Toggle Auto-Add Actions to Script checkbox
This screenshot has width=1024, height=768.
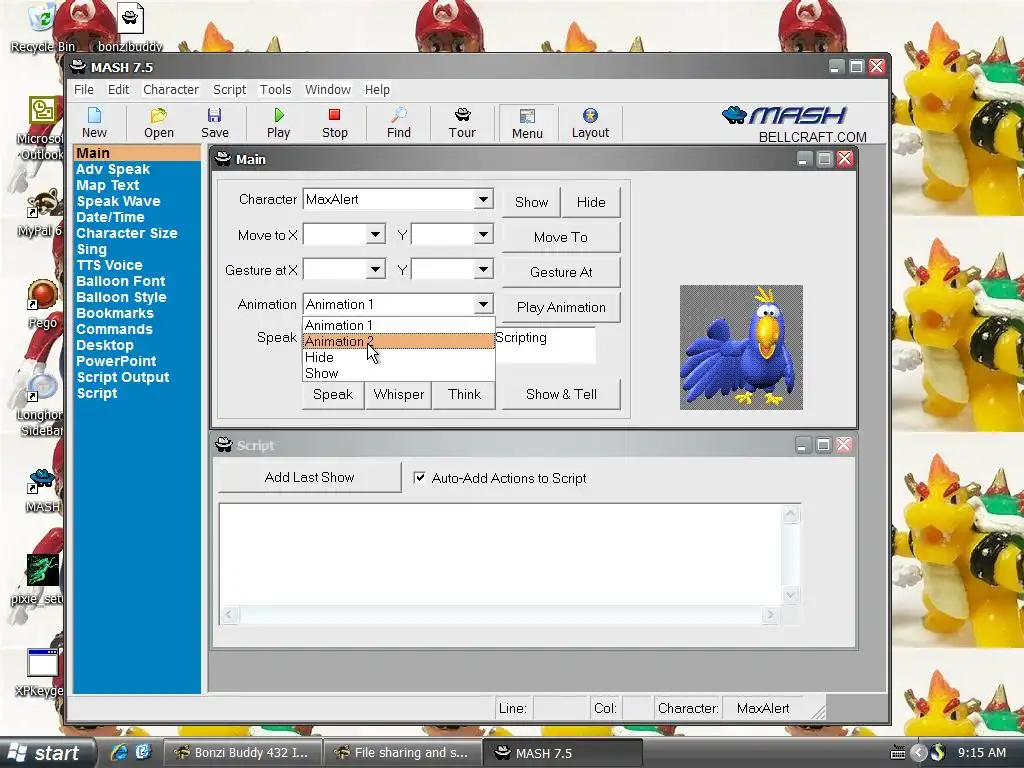419,478
